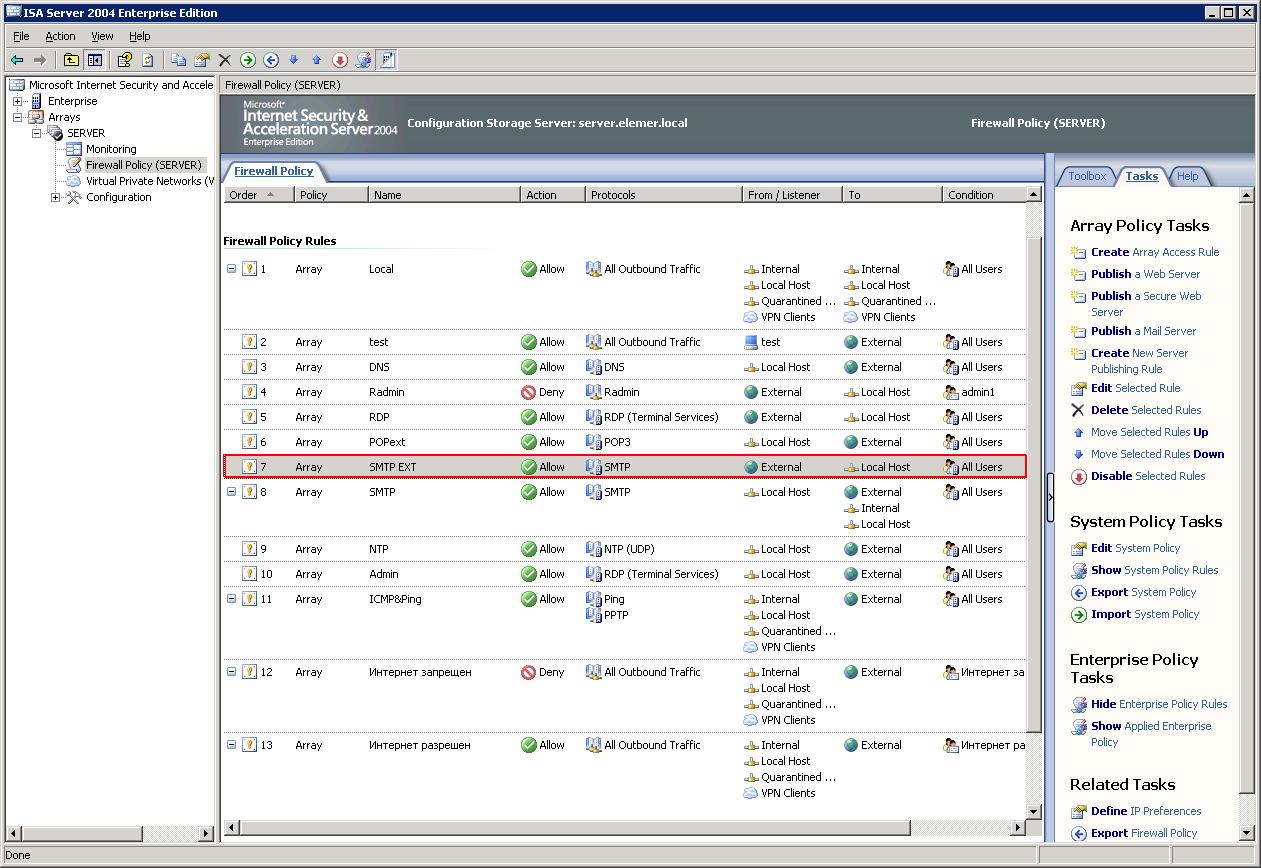Click the Forward arrow in the toolbar
The height and width of the screenshot is (868, 1261).
40,60
